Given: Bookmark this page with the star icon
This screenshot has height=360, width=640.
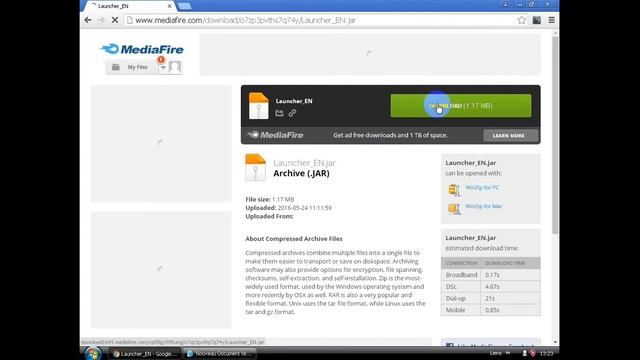Looking at the screenshot, I should [521, 20].
